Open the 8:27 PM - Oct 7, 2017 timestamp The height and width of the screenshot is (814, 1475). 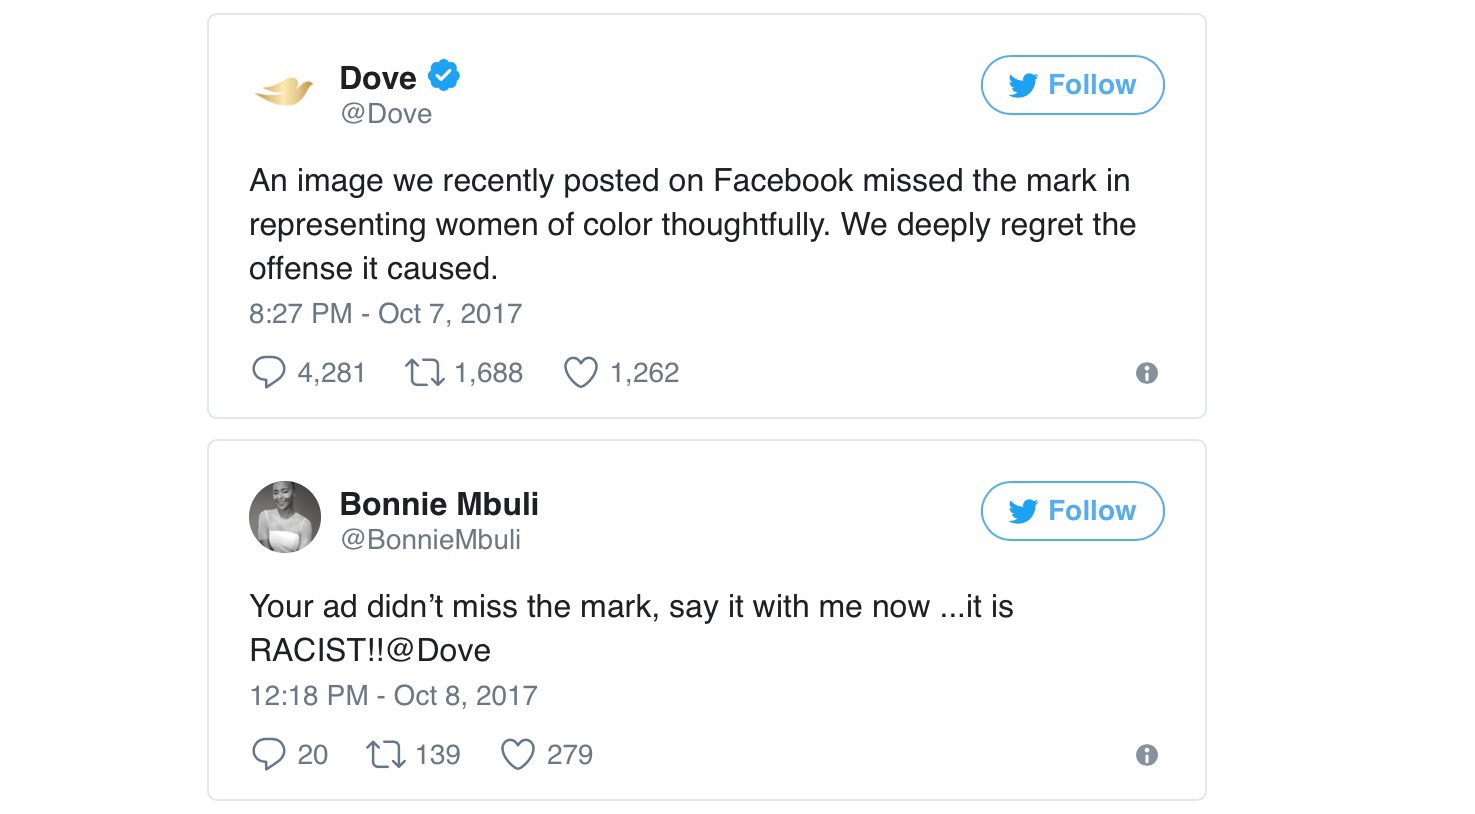tap(385, 314)
